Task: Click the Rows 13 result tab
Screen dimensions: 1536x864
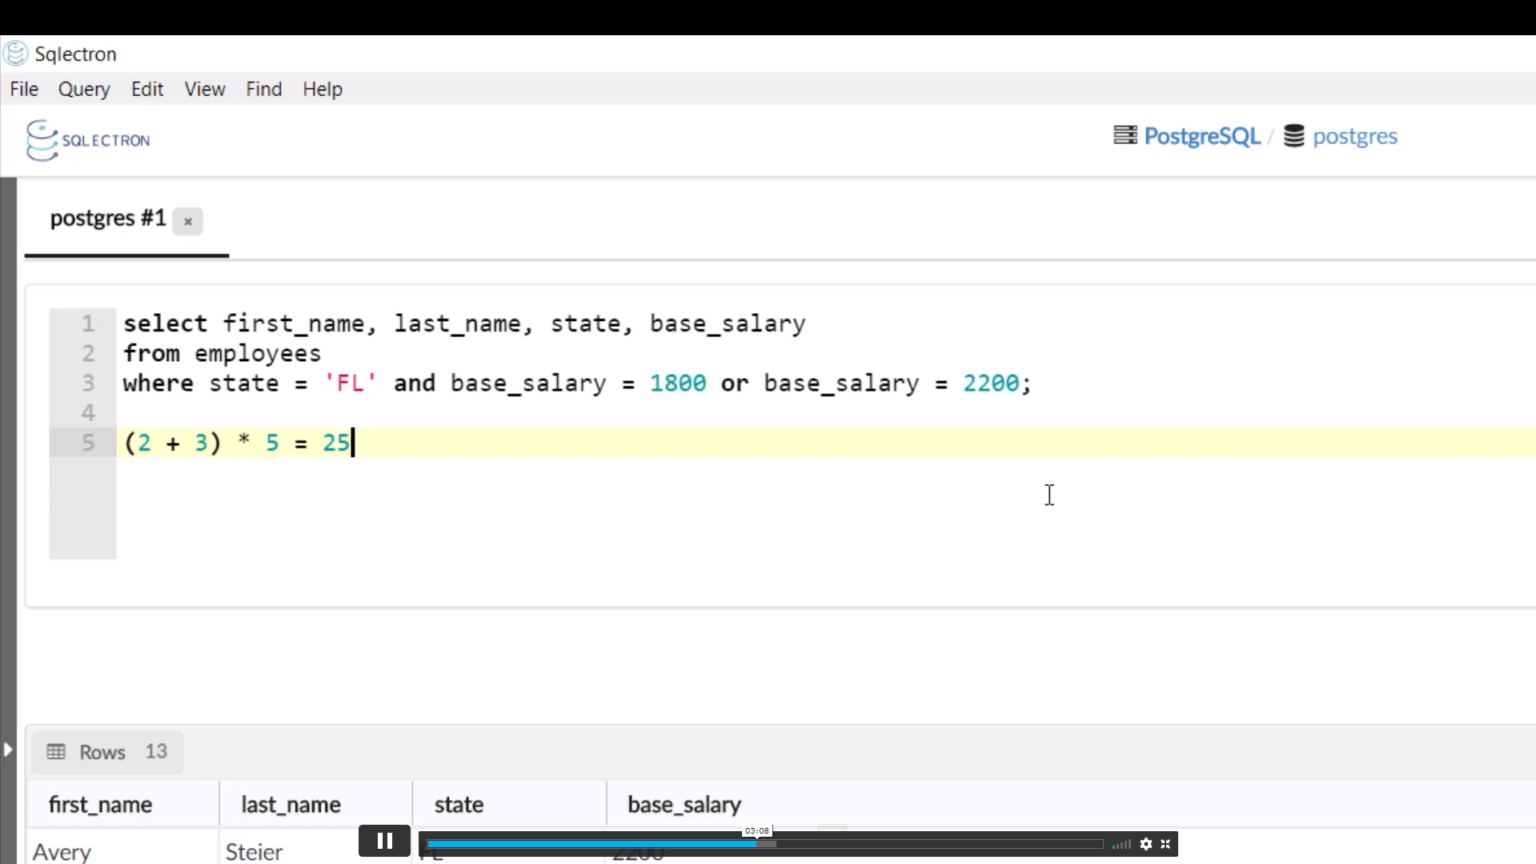Action: (x=107, y=752)
